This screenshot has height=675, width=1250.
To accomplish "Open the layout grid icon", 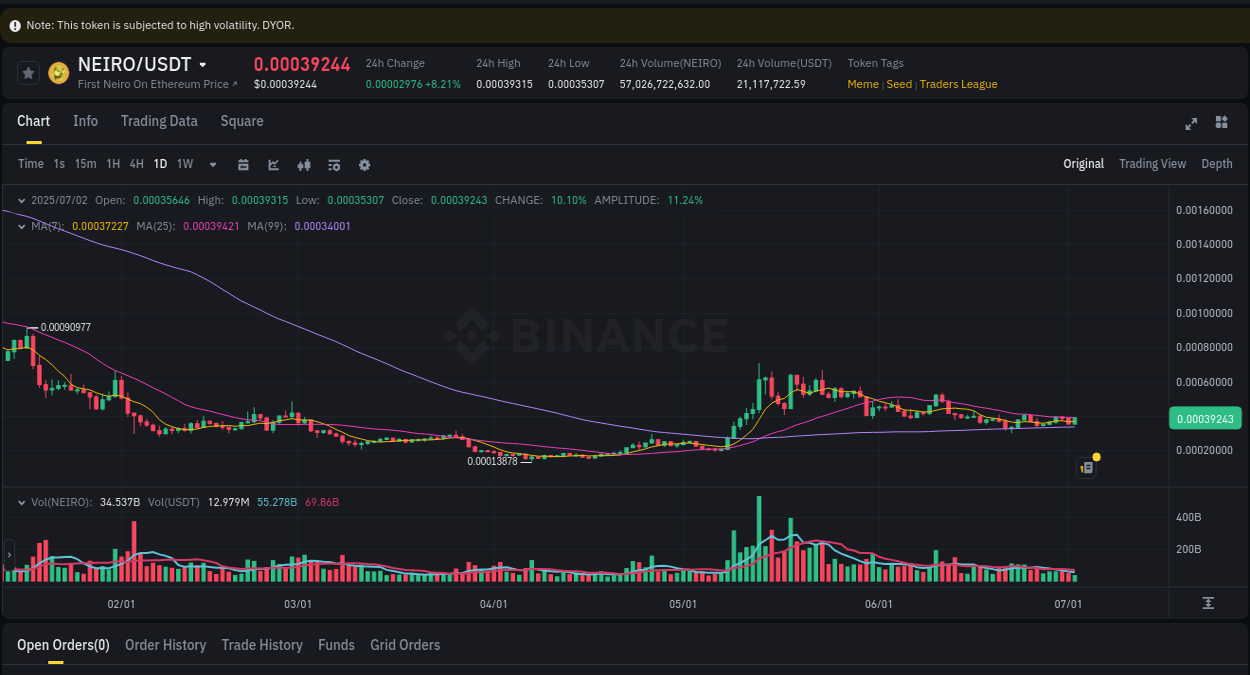I will pos(1221,123).
